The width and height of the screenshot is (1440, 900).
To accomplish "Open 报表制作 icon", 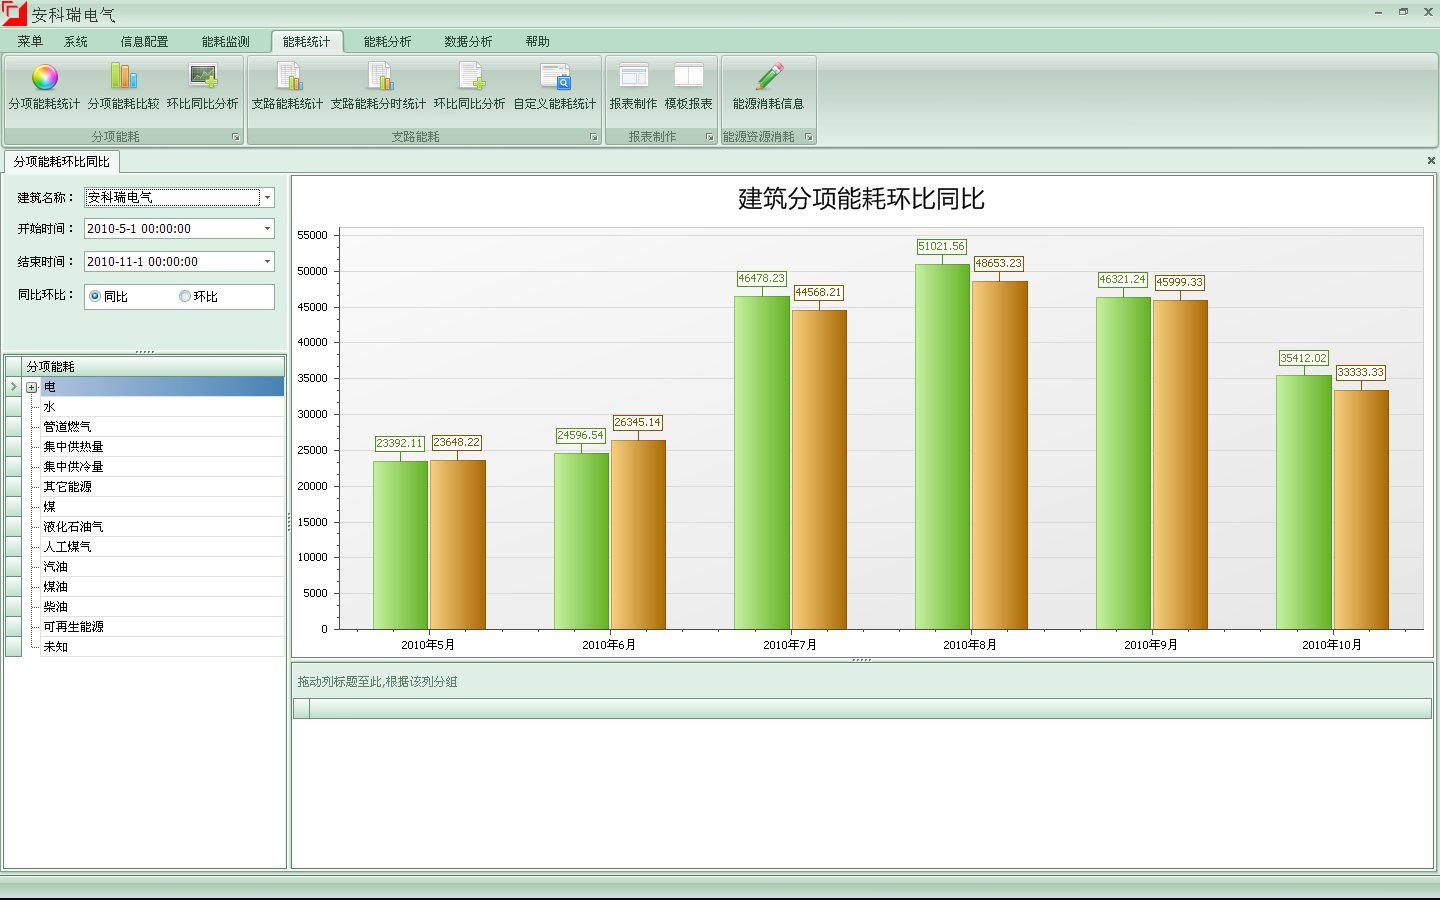I will click(633, 76).
